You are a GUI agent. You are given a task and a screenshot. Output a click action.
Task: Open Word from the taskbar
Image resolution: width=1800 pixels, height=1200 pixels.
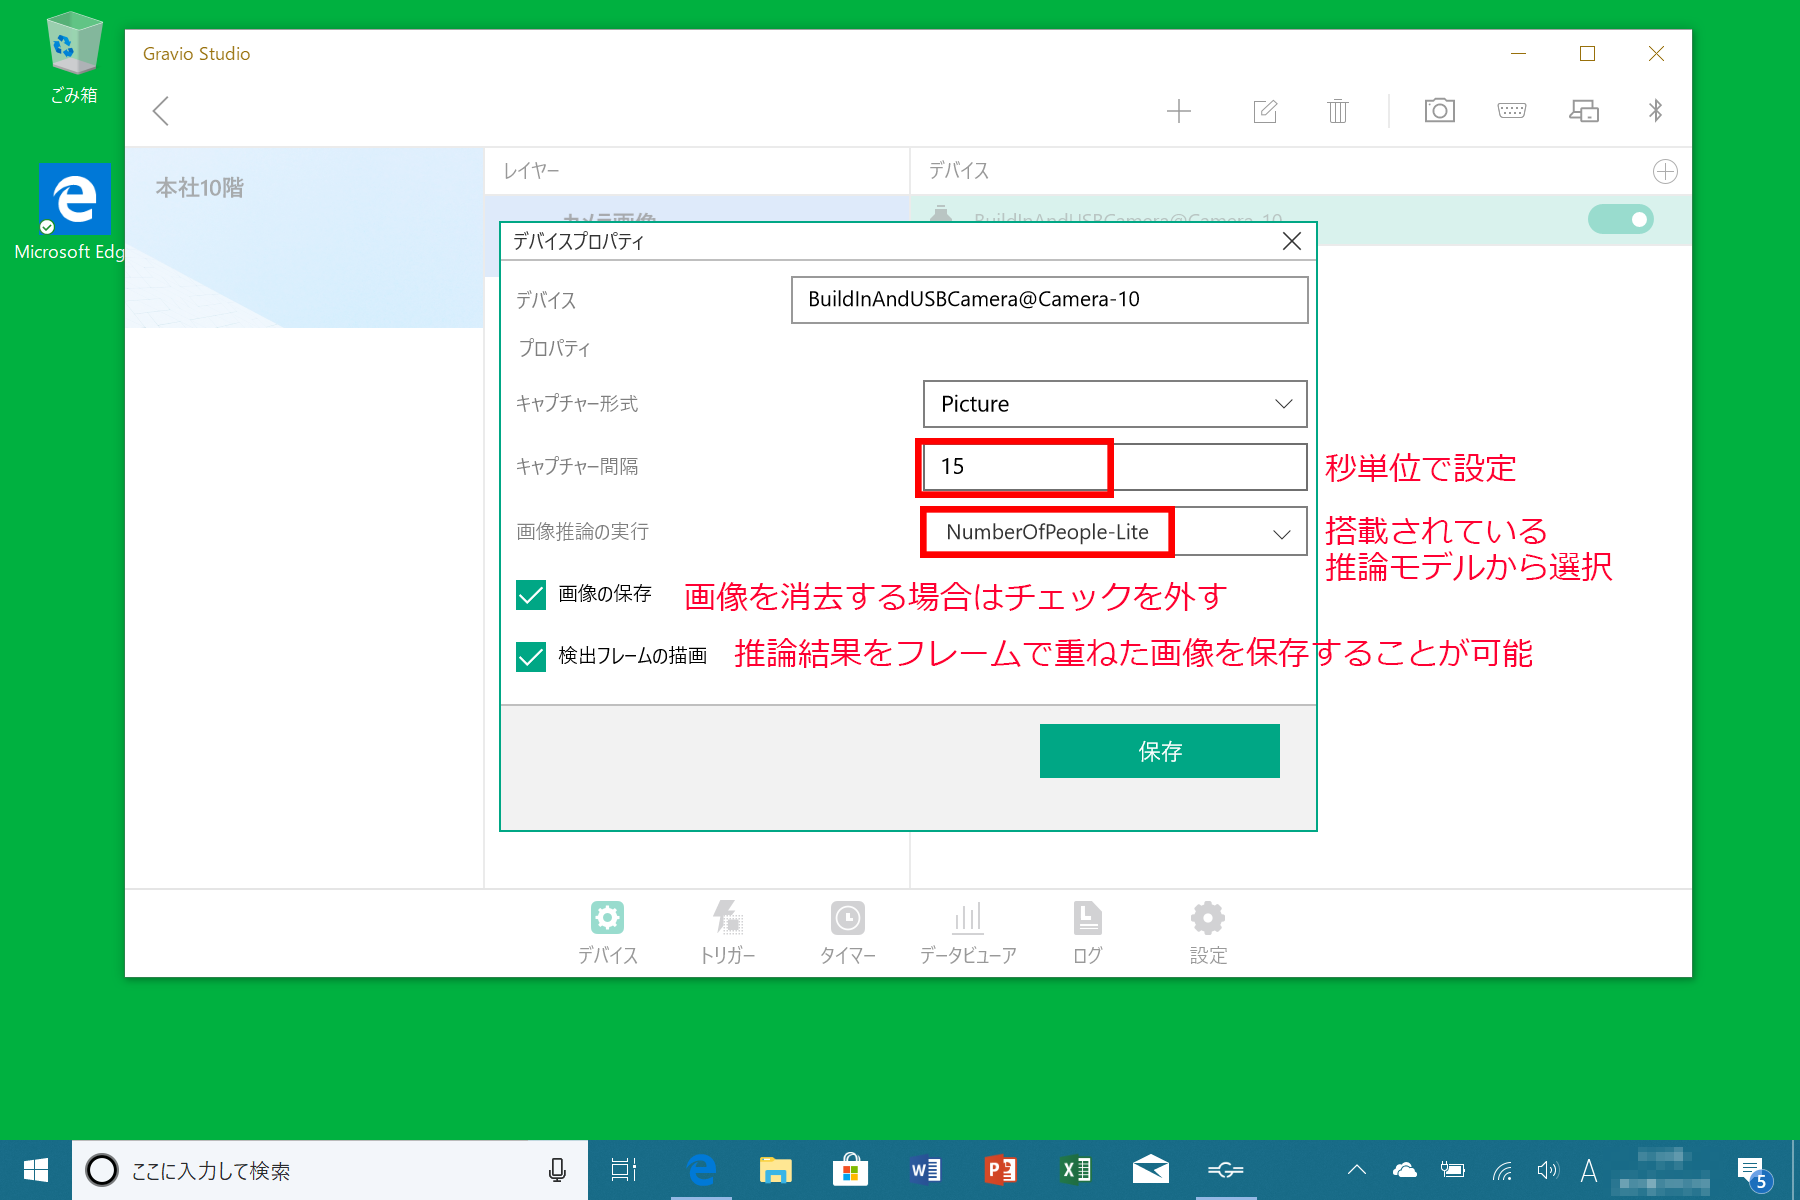925,1170
